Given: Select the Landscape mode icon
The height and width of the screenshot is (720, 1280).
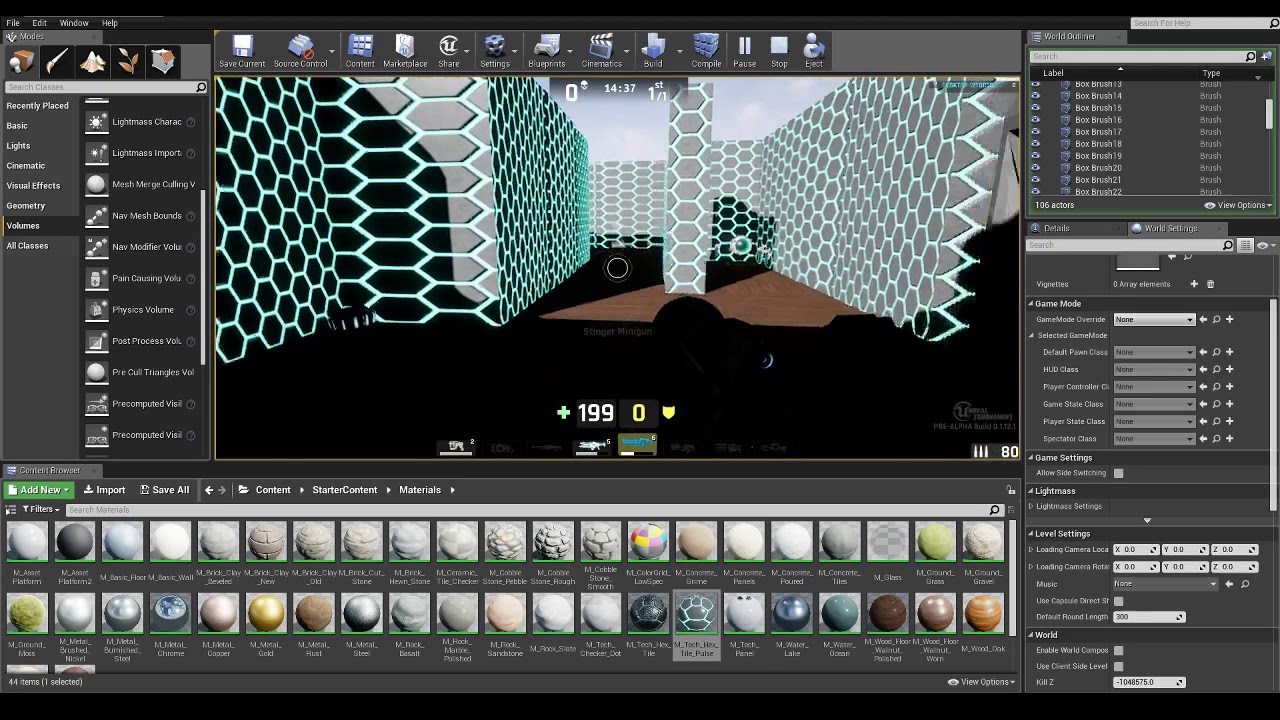Looking at the screenshot, I should point(93,62).
